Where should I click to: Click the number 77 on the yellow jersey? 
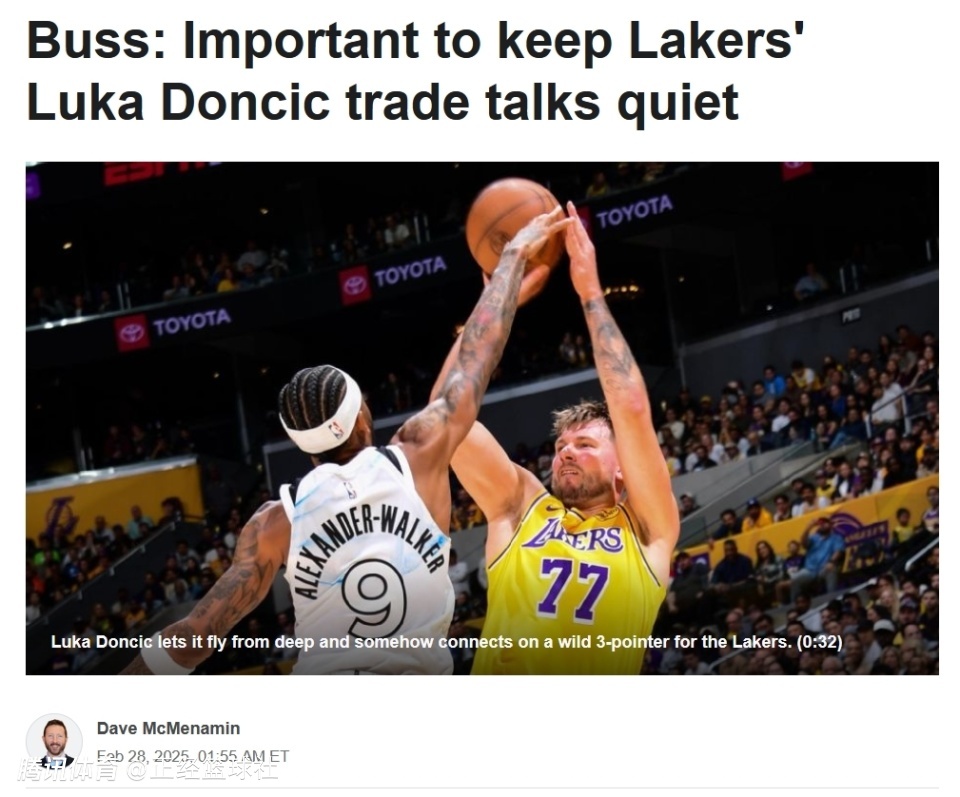pyautogui.click(x=573, y=589)
